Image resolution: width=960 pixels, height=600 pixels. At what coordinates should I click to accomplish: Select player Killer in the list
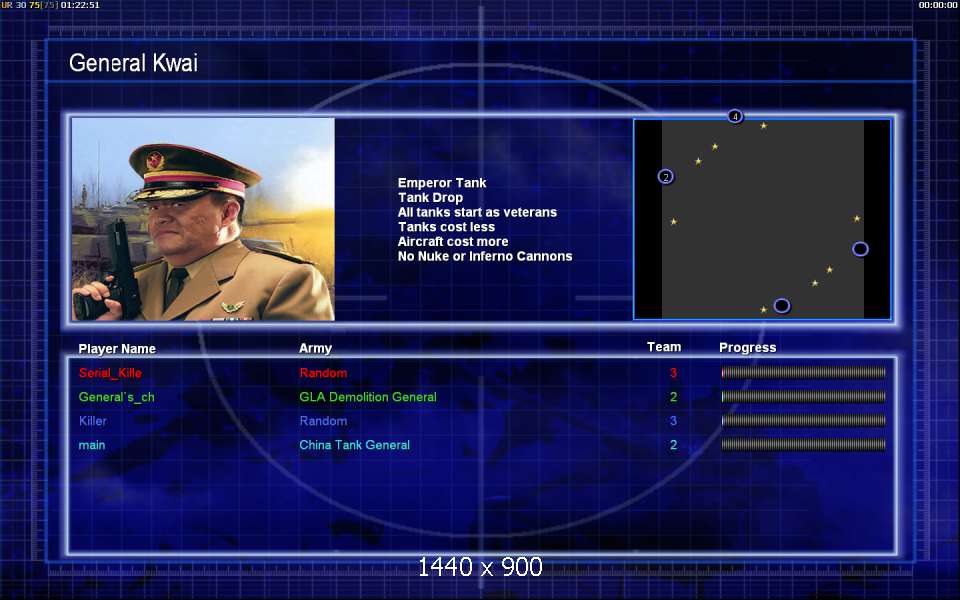(92, 421)
